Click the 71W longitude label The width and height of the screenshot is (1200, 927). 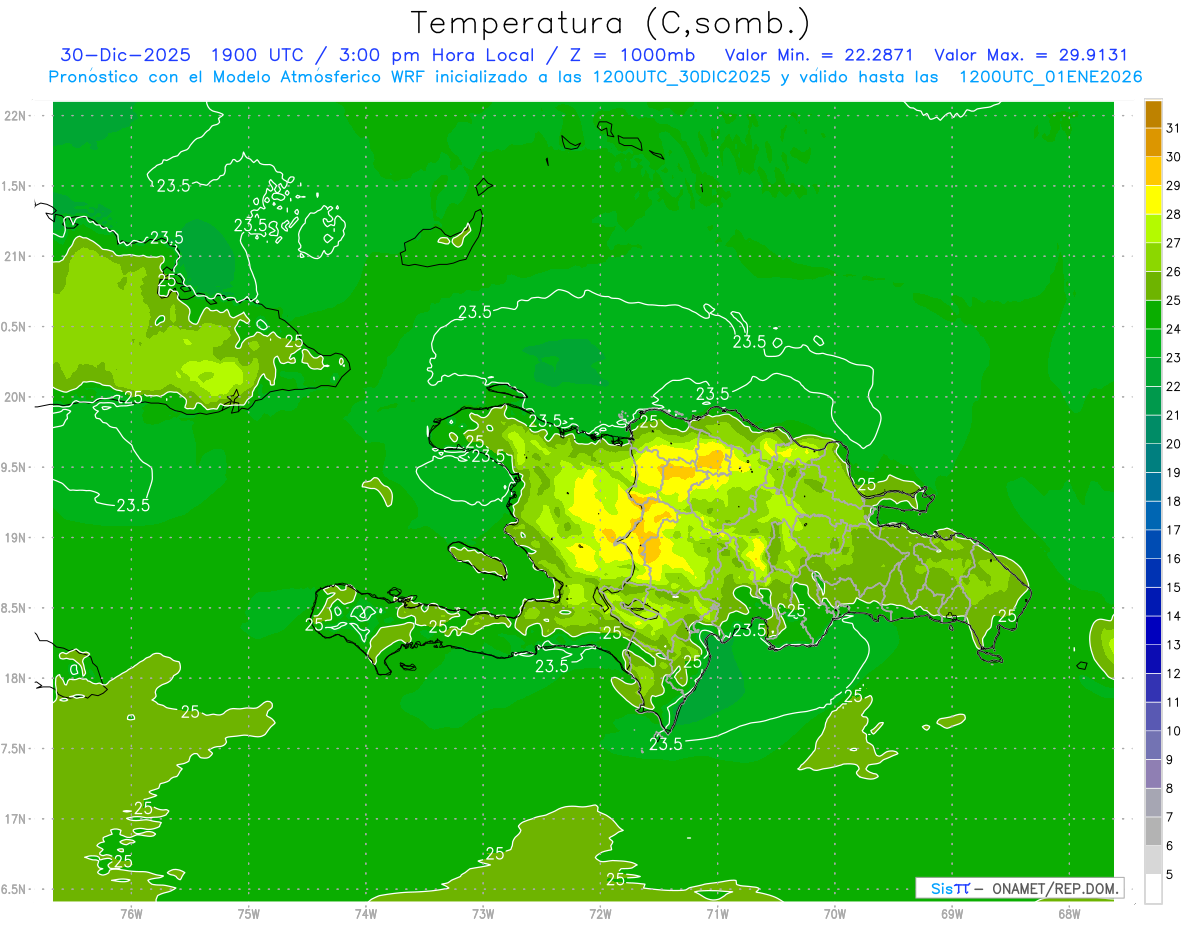click(x=717, y=913)
